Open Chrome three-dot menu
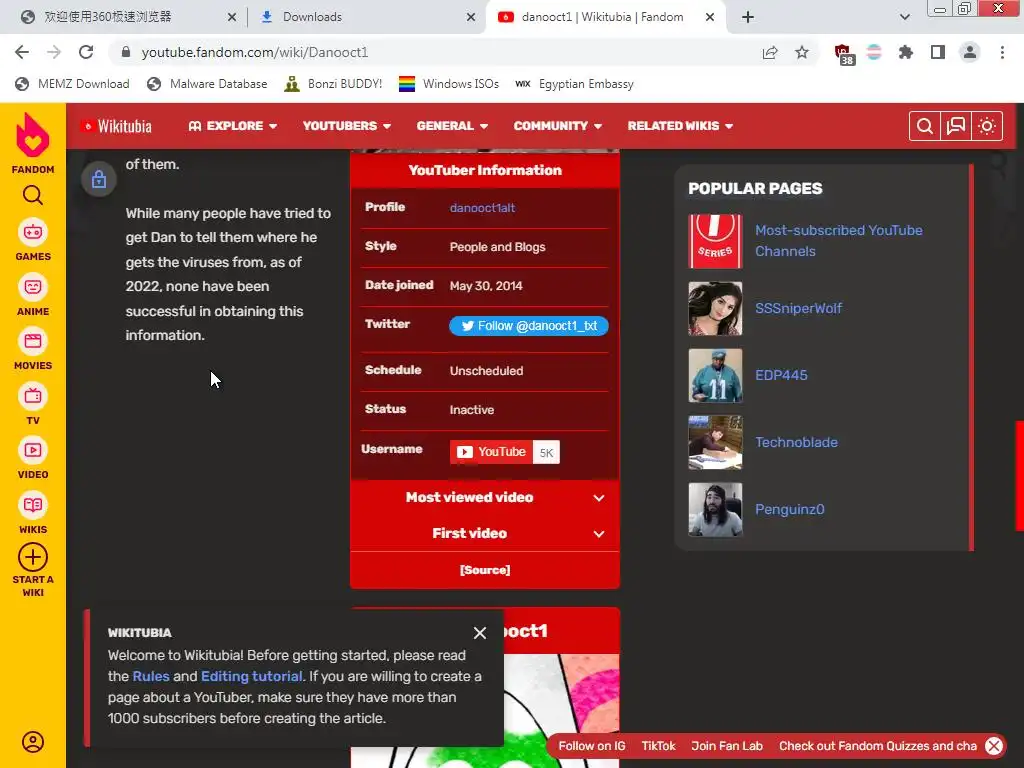Image resolution: width=1024 pixels, height=768 pixels. pos(1002,52)
